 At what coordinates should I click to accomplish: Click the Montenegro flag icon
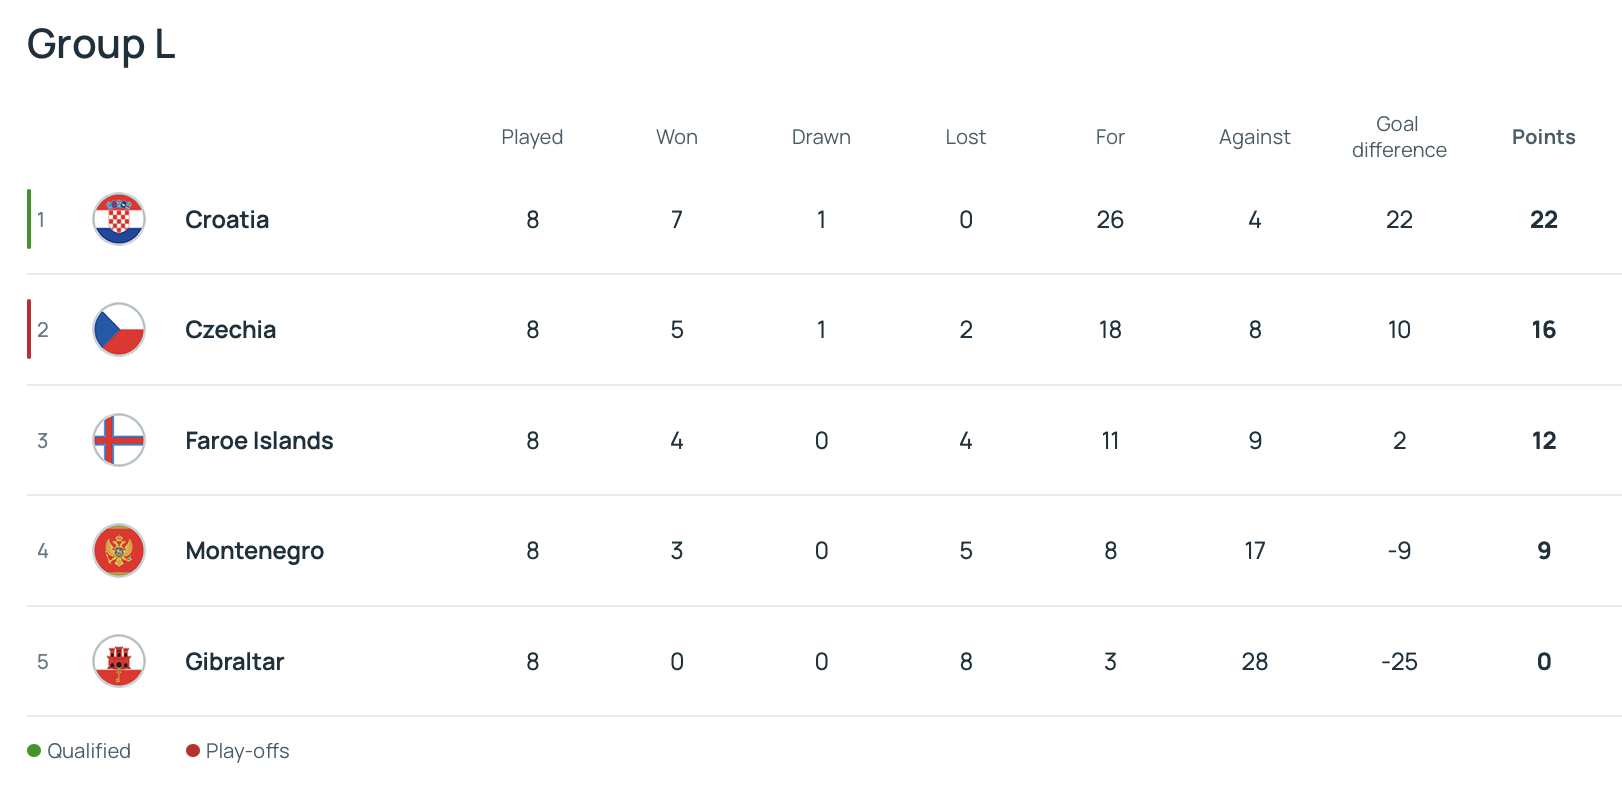tap(119, 551)
